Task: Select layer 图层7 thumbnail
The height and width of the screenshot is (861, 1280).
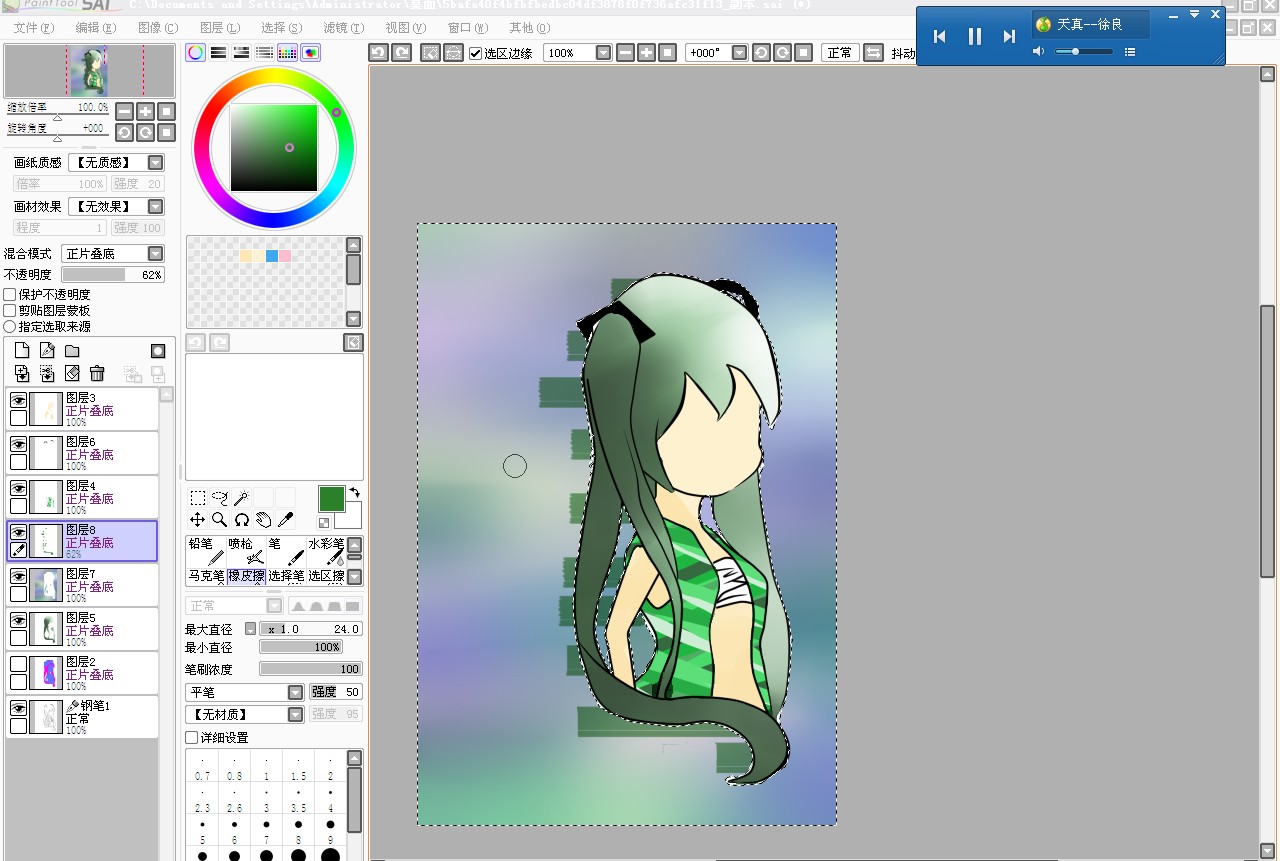Action: coord(46,584)
